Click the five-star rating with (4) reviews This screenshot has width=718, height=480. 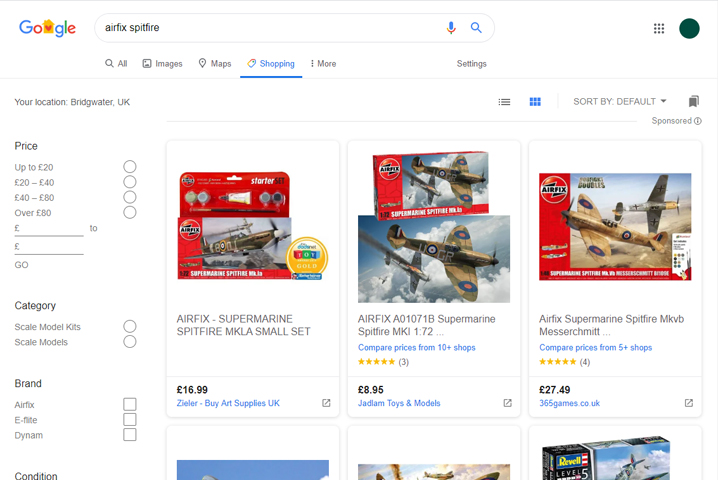point(565,362)
